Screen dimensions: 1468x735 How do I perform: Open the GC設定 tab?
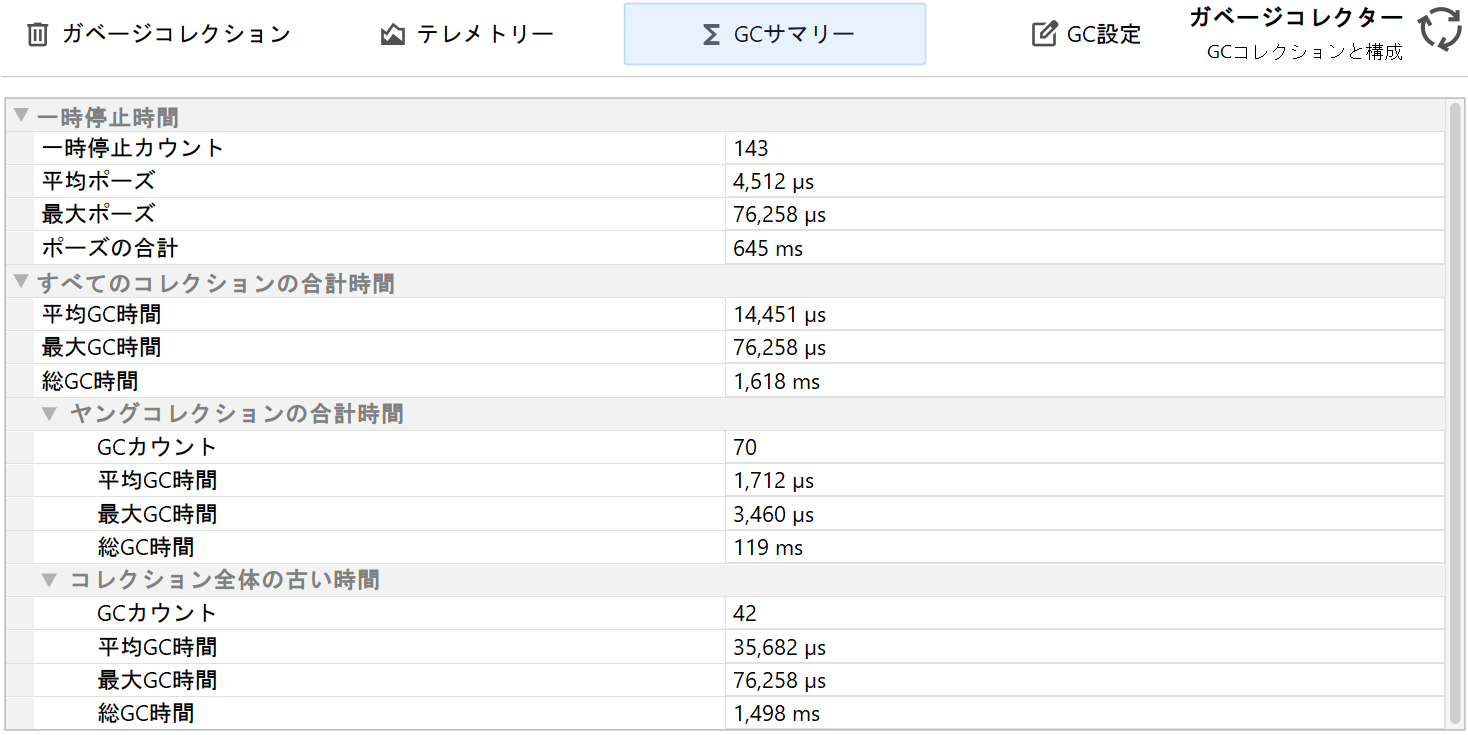pyautogui.click(x=1103, y=35)
